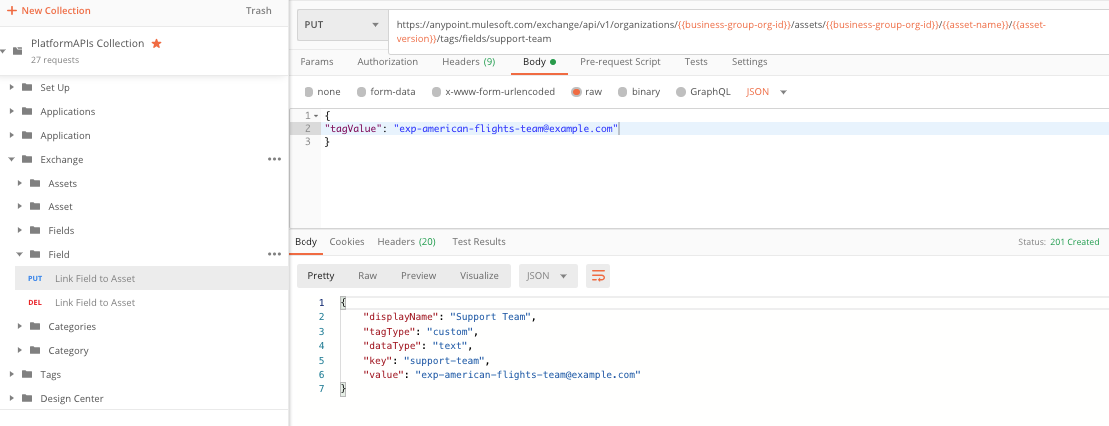The width and height of the screenshot is (1109, 426).
Task: Select the PUT Link Field to Asset request
Action: click(x=151, y=278)
